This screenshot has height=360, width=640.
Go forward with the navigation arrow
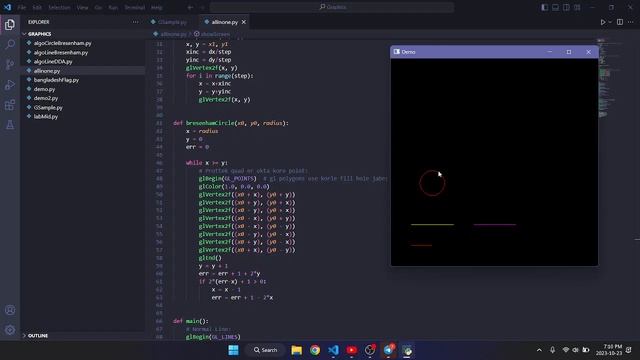[x=202, y=7]
